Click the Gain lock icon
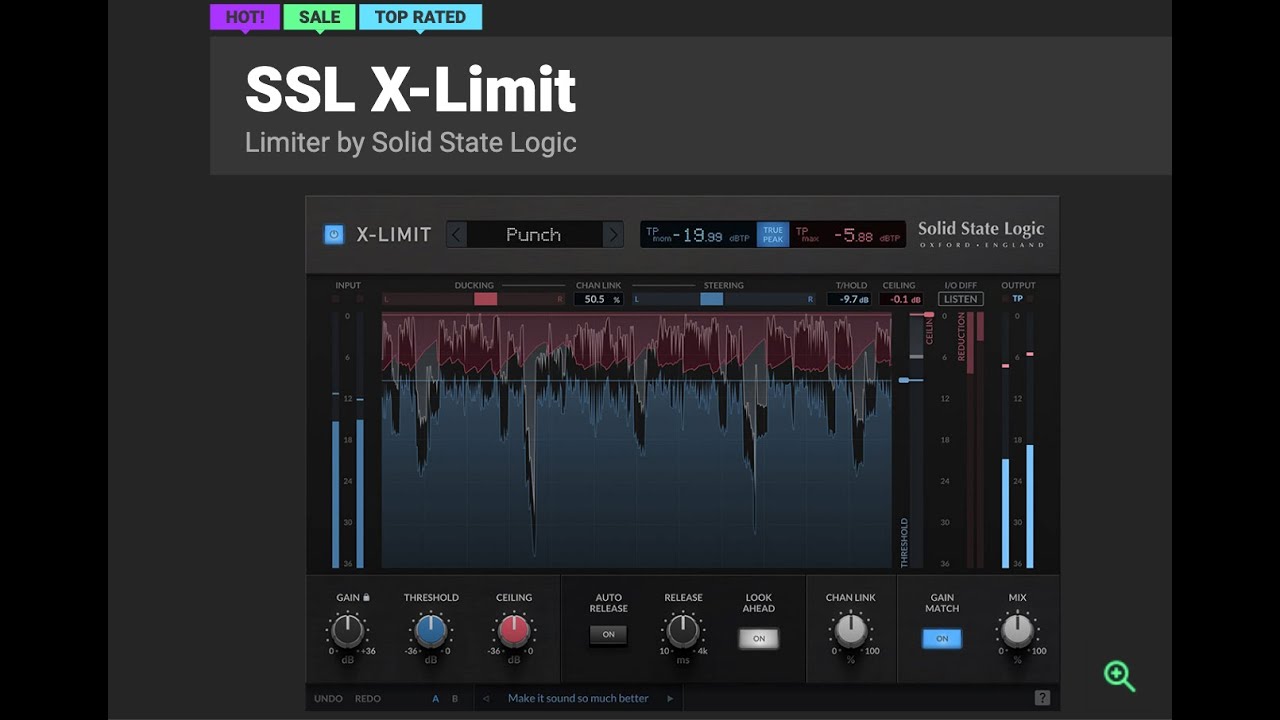The height and width of the screenshot is (720, 1280). tap(366, 597)
